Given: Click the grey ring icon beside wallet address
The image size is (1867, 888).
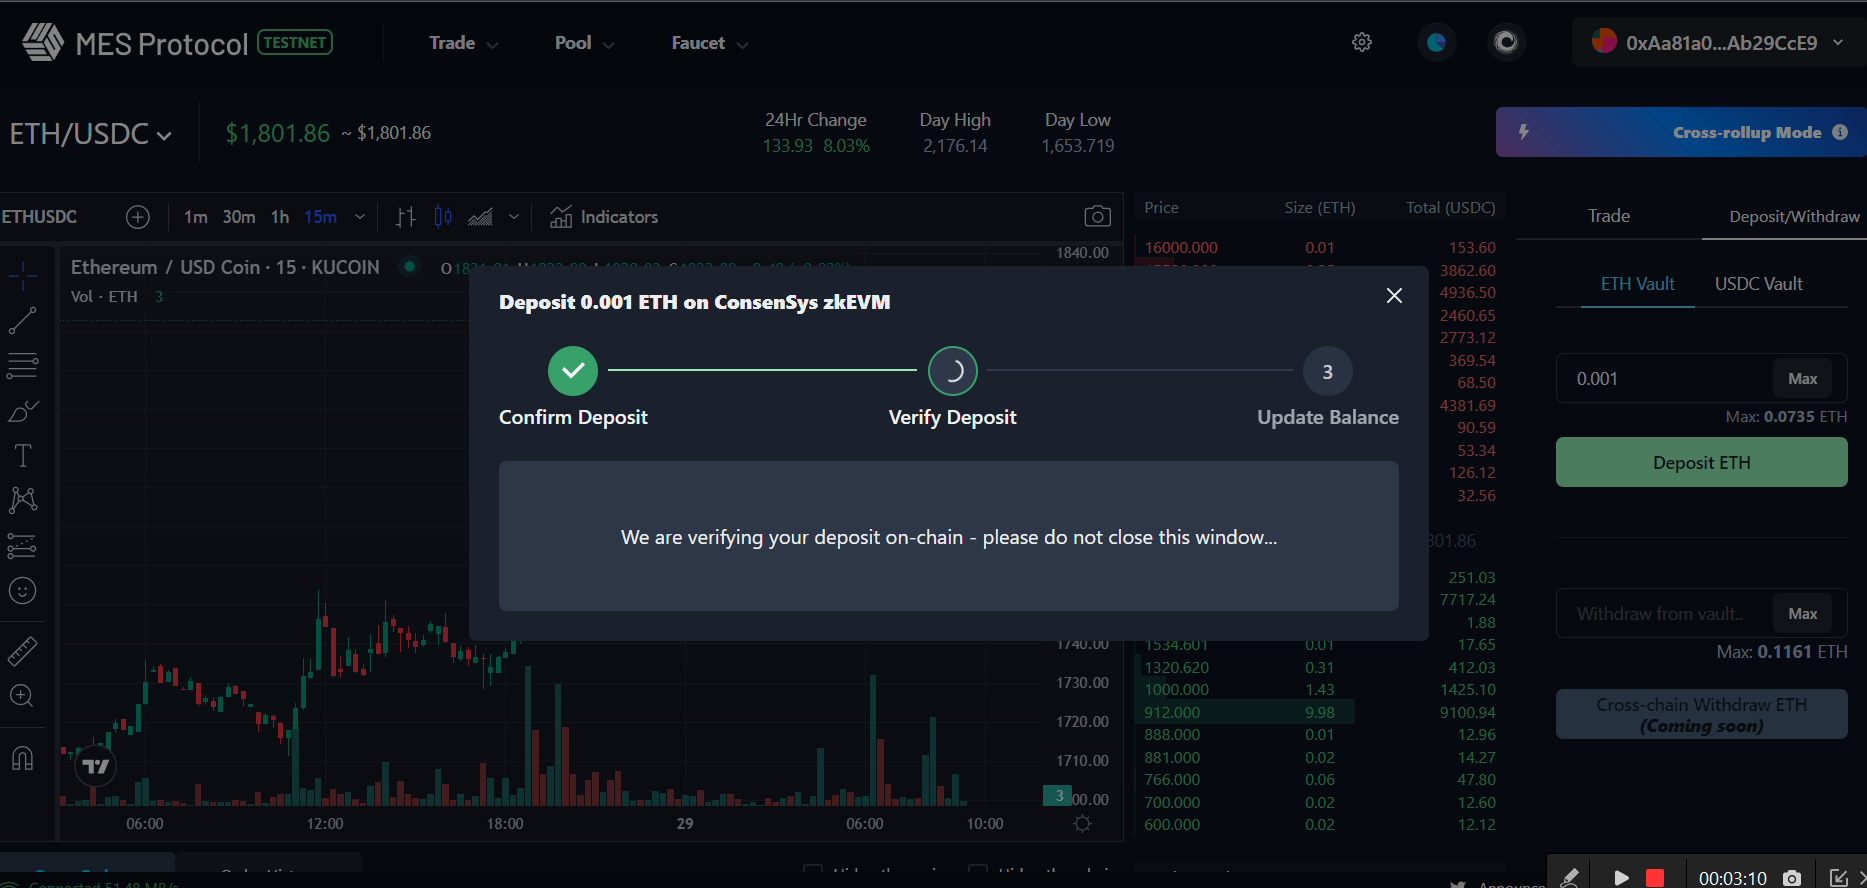Looking at the screenshot, I should coord(1506,42).
